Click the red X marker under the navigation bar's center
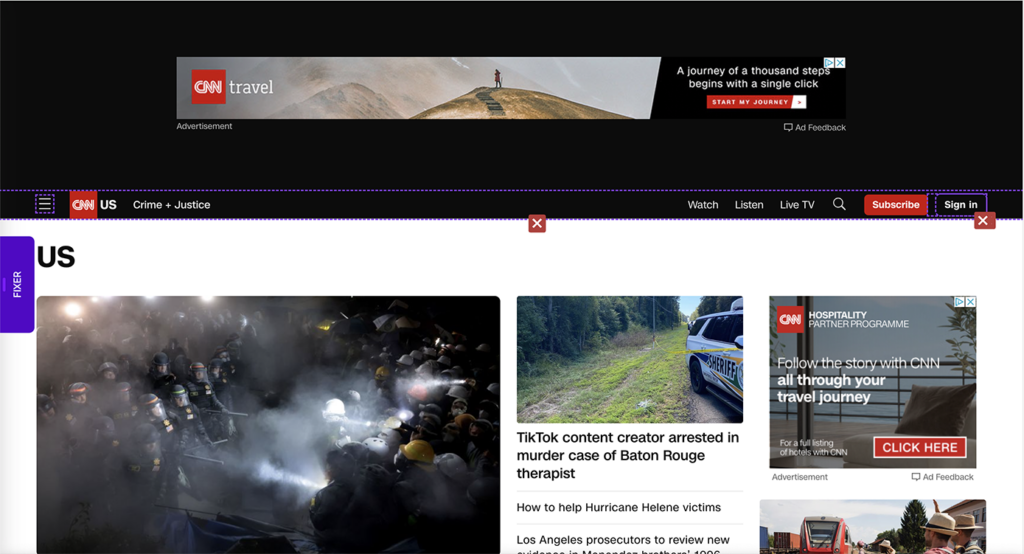Image resolution: width=1024 pixels, height=554 pixels. click(537, 223)
